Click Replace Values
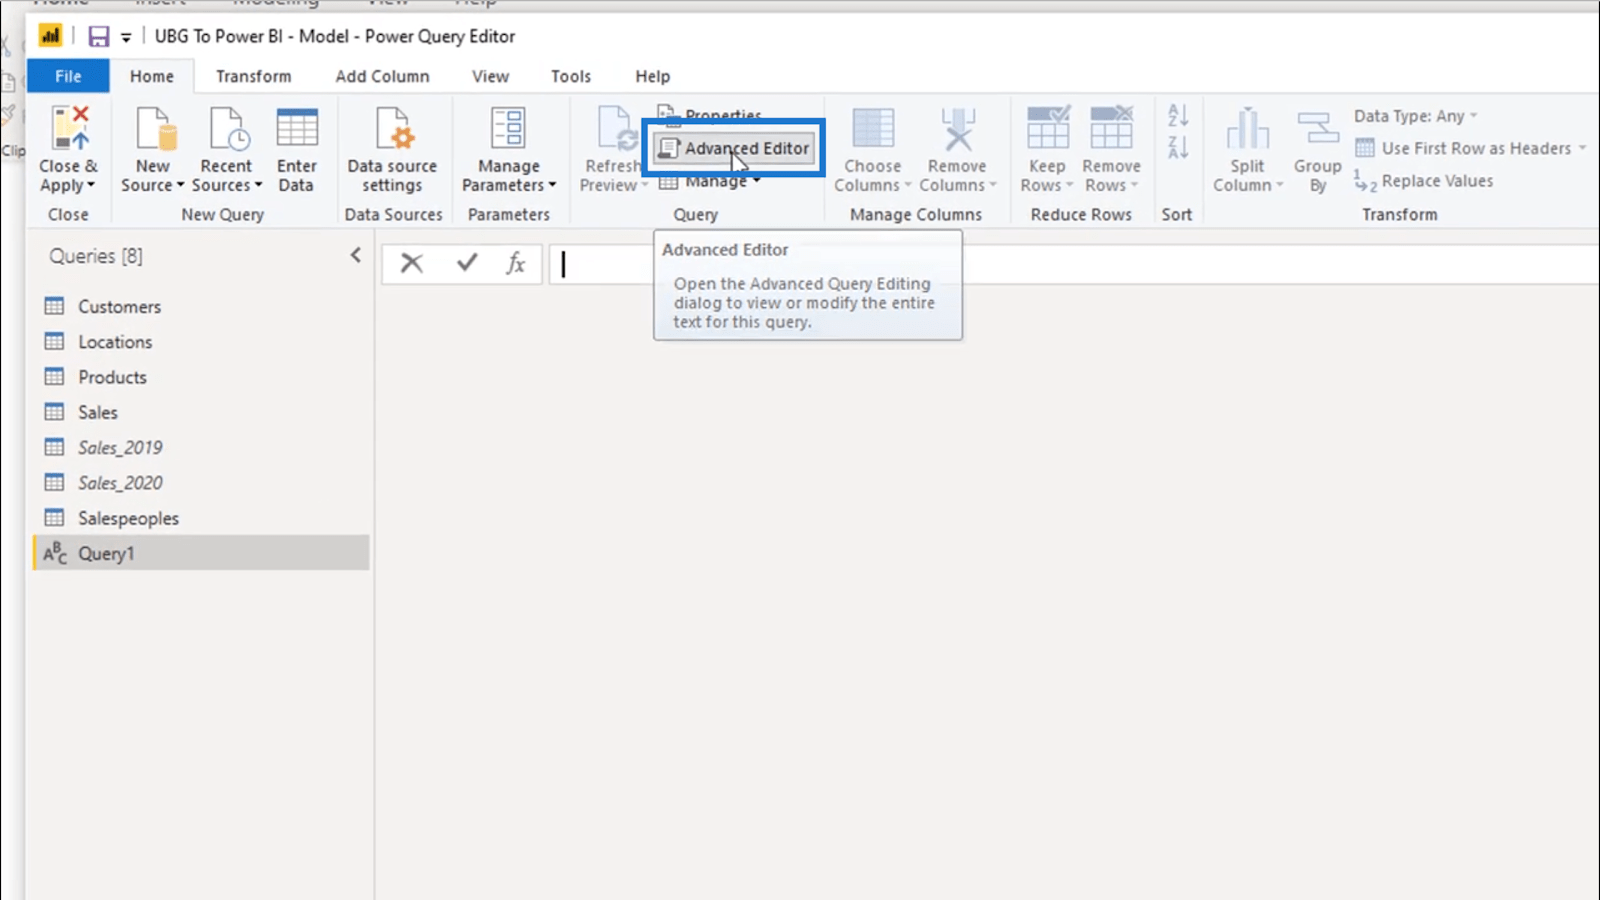 tap(1424, 181)
